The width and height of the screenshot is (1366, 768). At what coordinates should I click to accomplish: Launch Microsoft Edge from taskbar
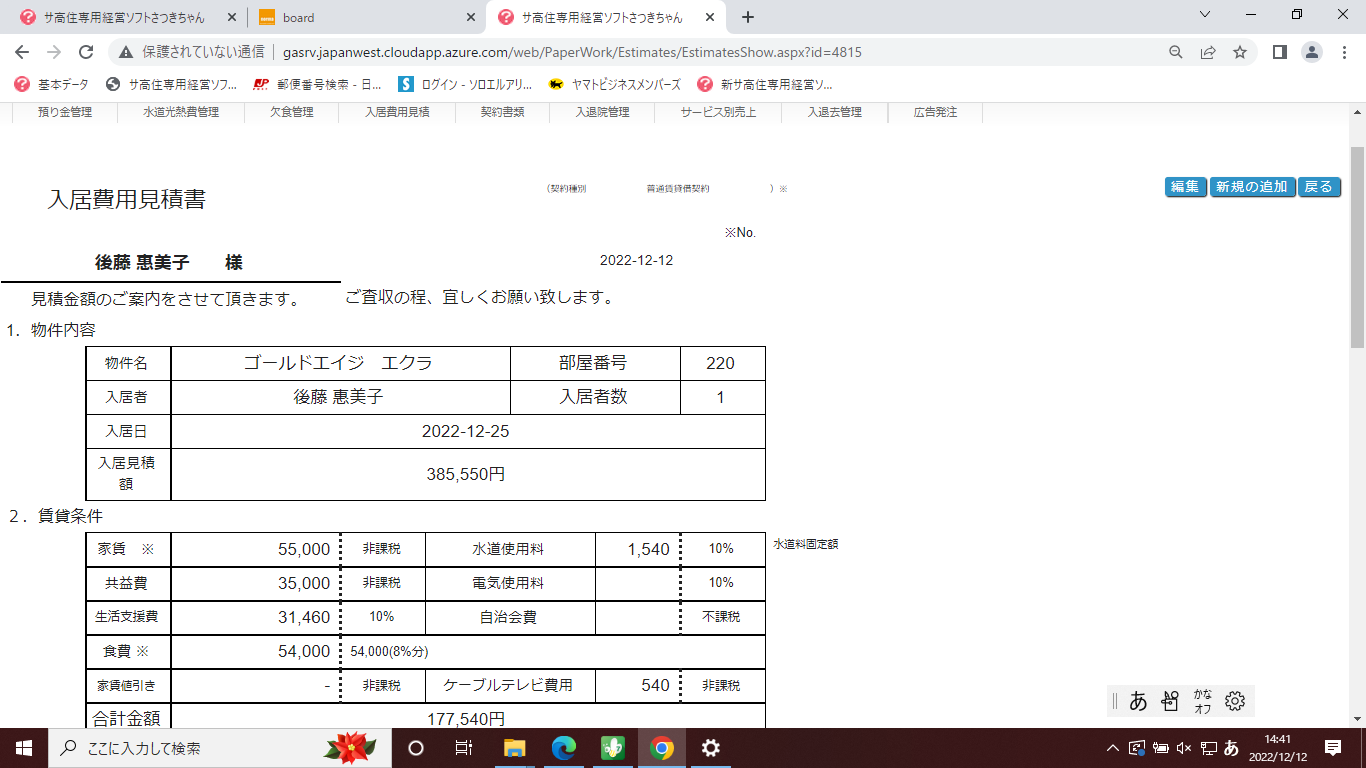564,748
